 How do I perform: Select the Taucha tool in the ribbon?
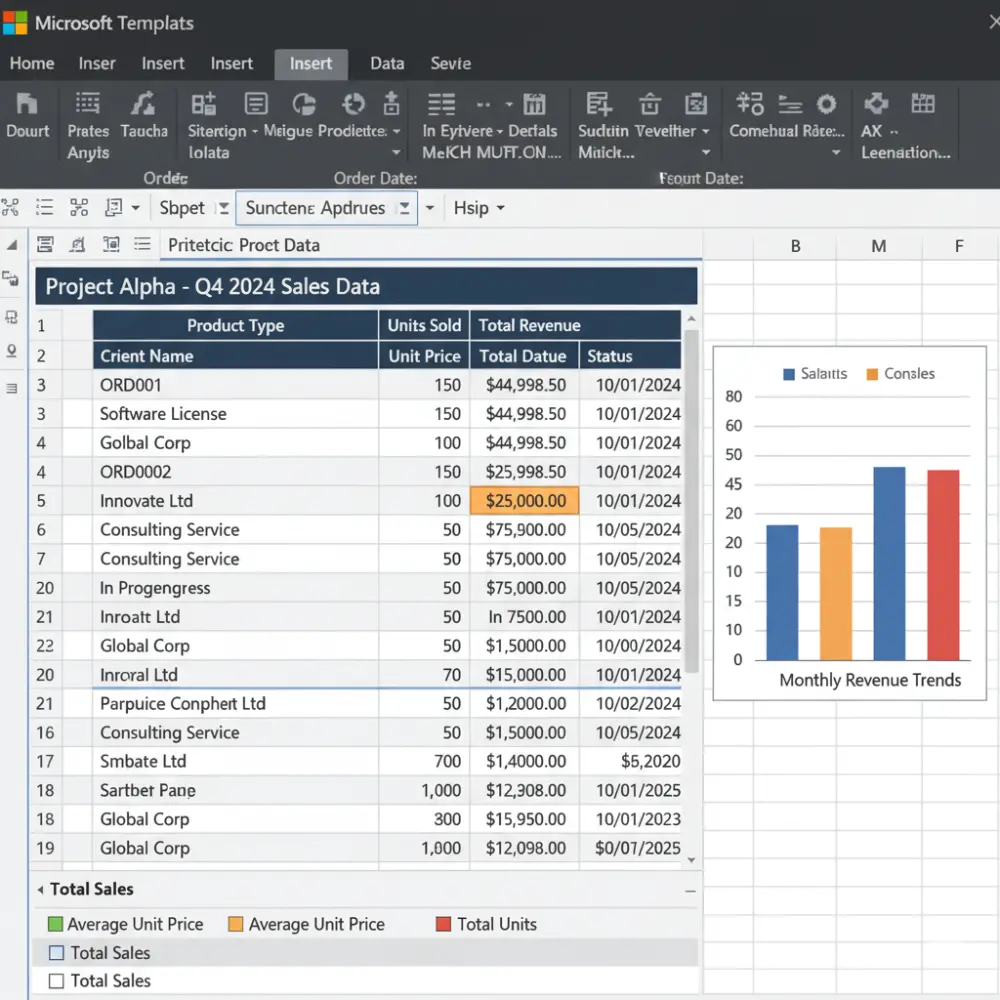144,115
